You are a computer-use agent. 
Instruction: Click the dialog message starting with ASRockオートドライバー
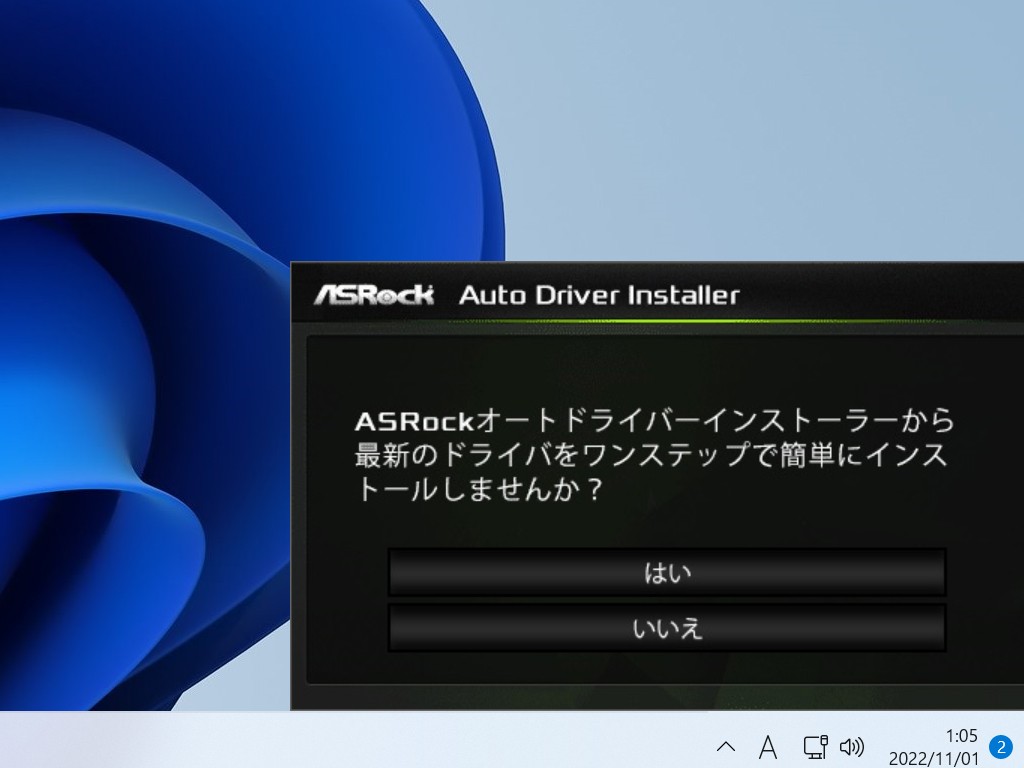pyautogui.click(x=654, y=455)
